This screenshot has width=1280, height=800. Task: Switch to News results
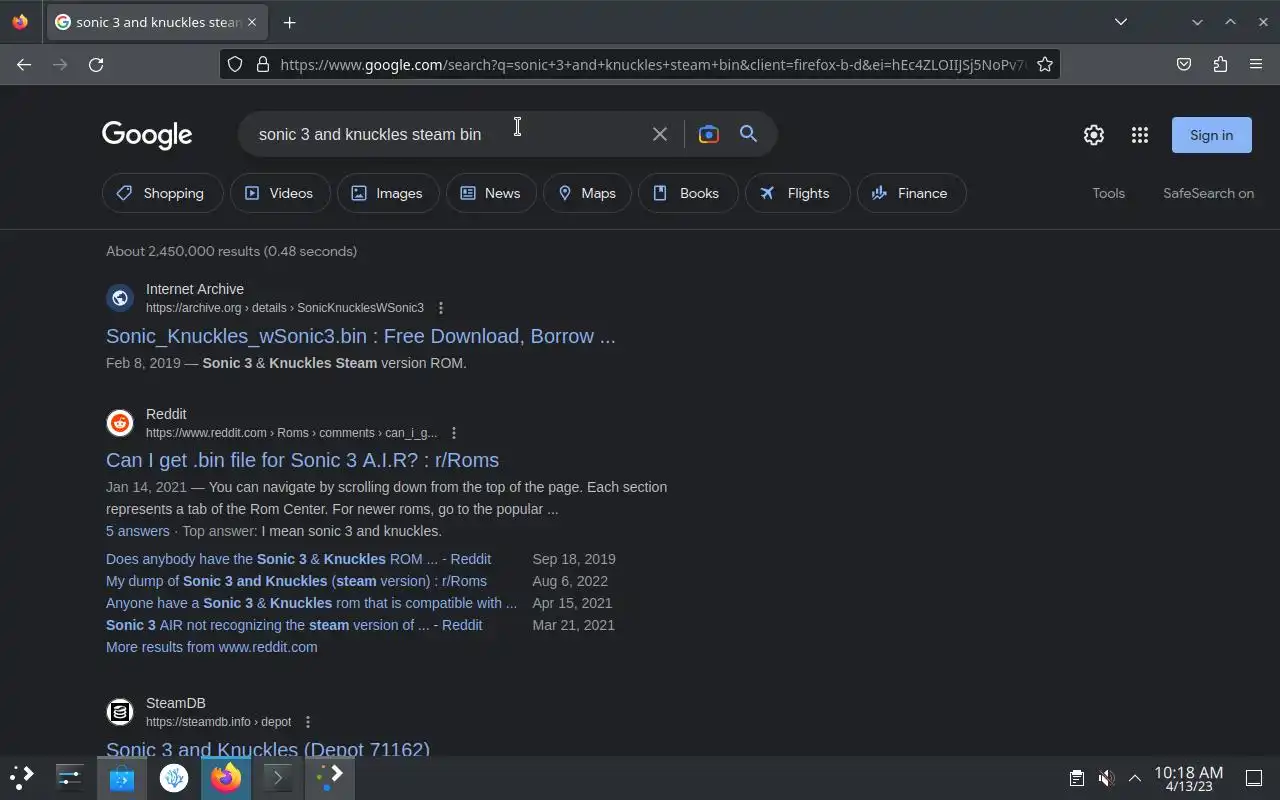click(491, 193)
